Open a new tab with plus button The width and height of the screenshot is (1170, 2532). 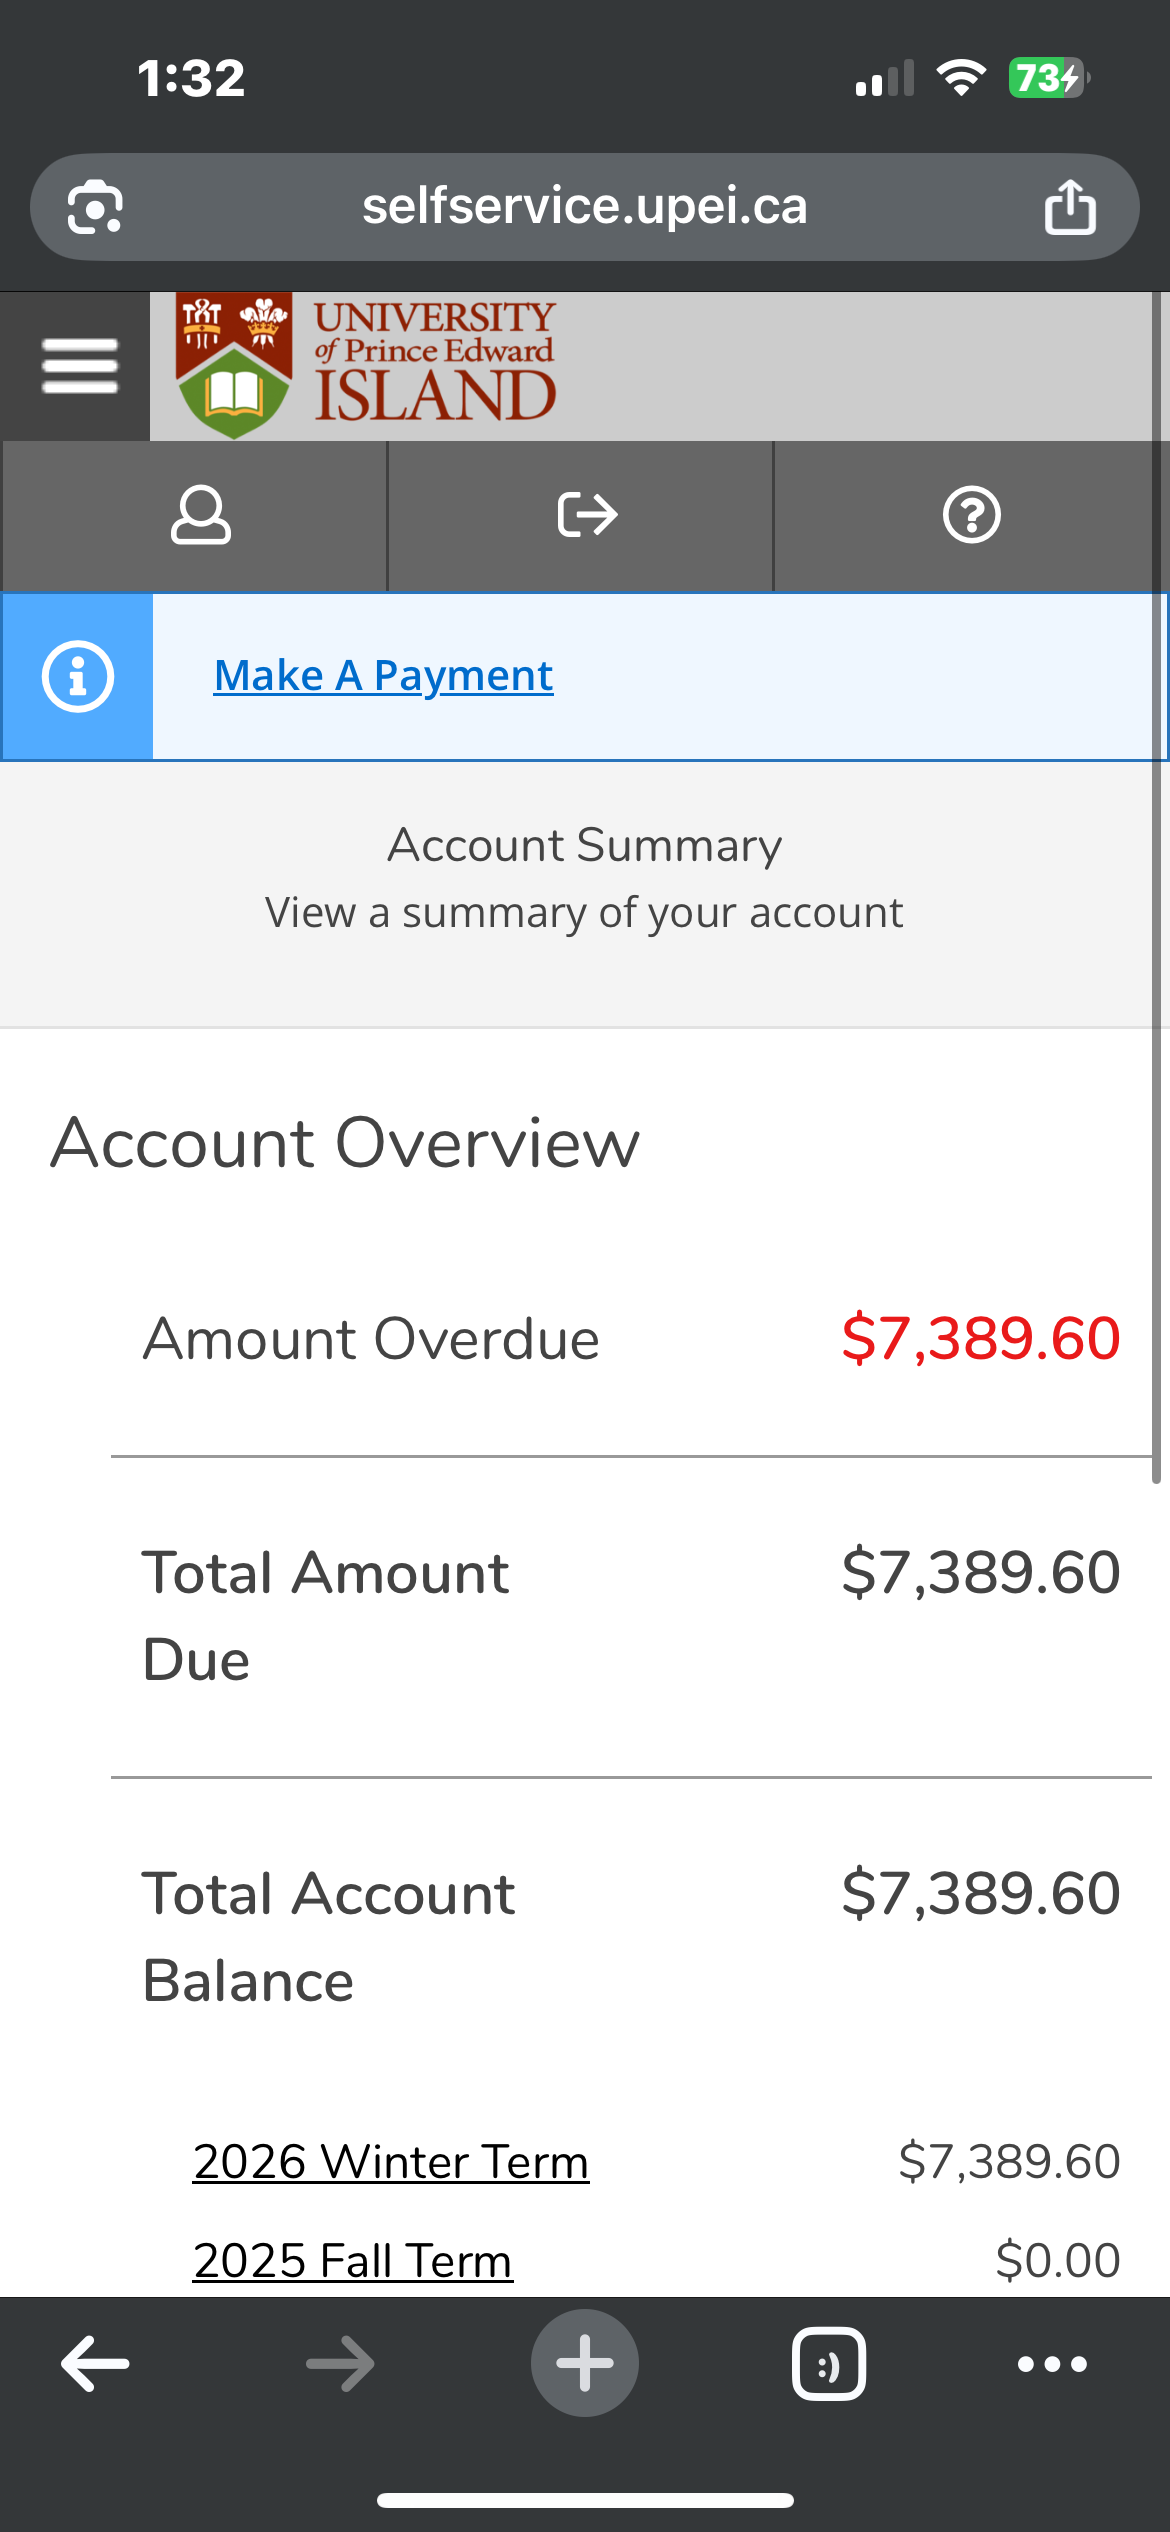coord(585,2364)
